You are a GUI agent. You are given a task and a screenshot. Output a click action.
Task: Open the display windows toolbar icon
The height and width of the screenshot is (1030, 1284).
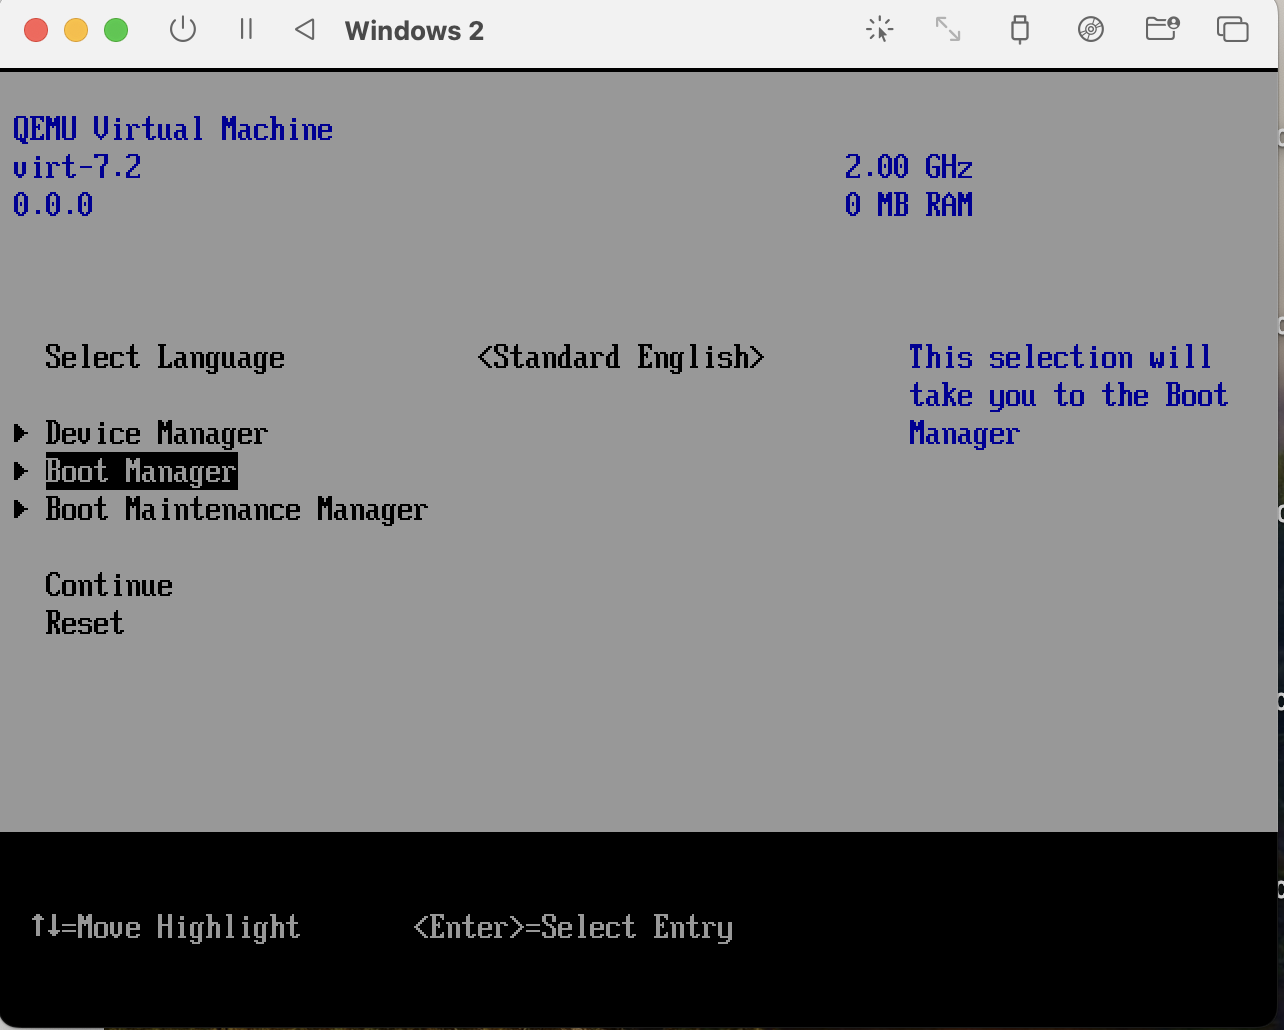click(x=1232, y=30)
